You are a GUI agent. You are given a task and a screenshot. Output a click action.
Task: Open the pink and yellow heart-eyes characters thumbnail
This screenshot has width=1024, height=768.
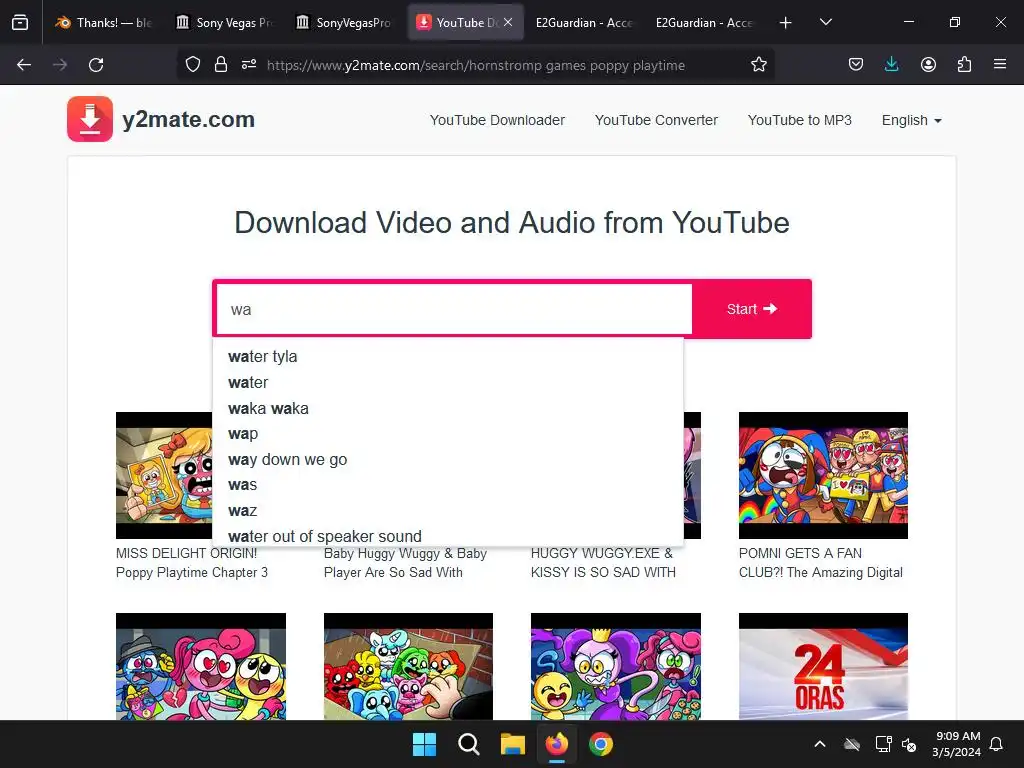pyautogui.click(x=200, y=667)
